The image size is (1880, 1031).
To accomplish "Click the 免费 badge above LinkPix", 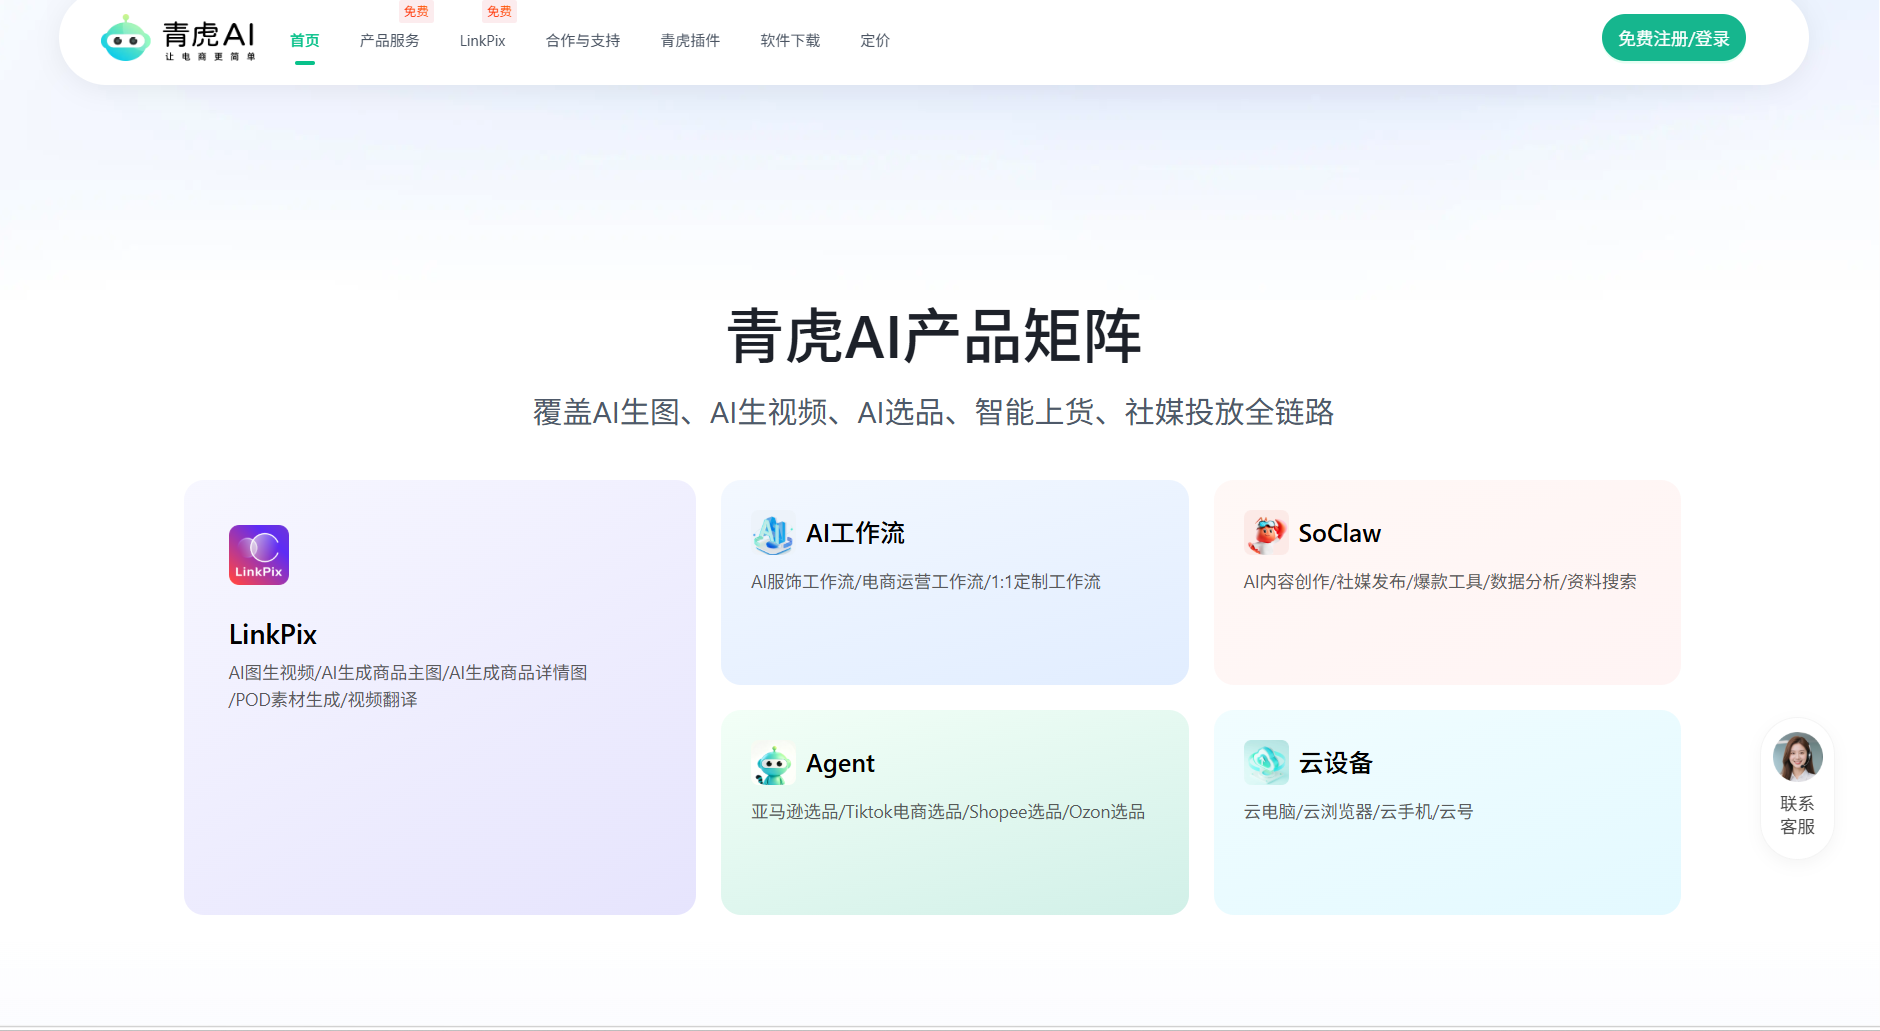I will (x=499, y=12).
